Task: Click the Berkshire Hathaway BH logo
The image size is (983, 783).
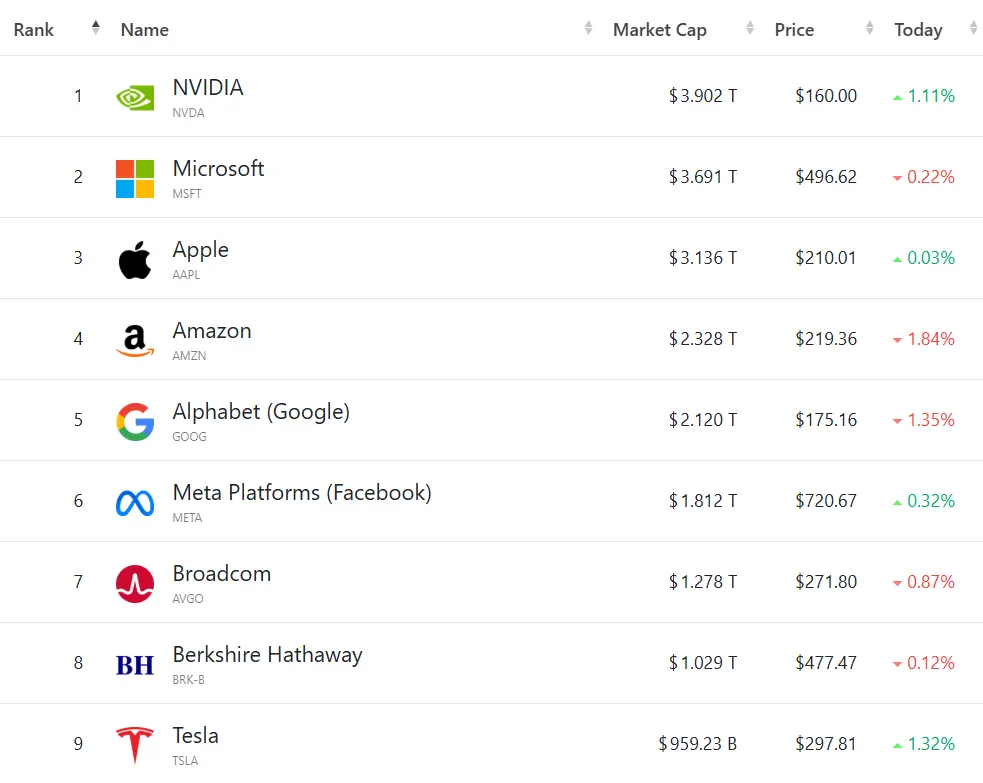Action: pyautogui.click(x=135, y=664)
